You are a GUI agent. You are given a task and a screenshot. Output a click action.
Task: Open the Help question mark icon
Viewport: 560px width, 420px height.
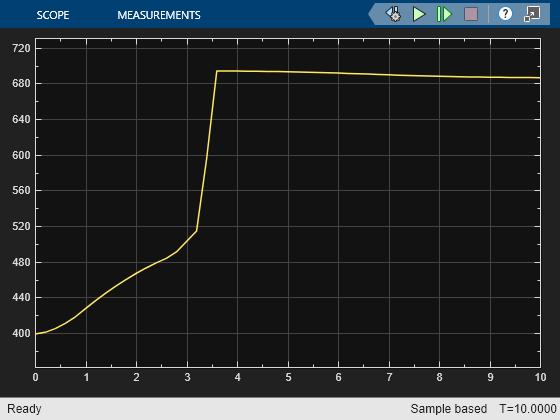pos(505,14)
